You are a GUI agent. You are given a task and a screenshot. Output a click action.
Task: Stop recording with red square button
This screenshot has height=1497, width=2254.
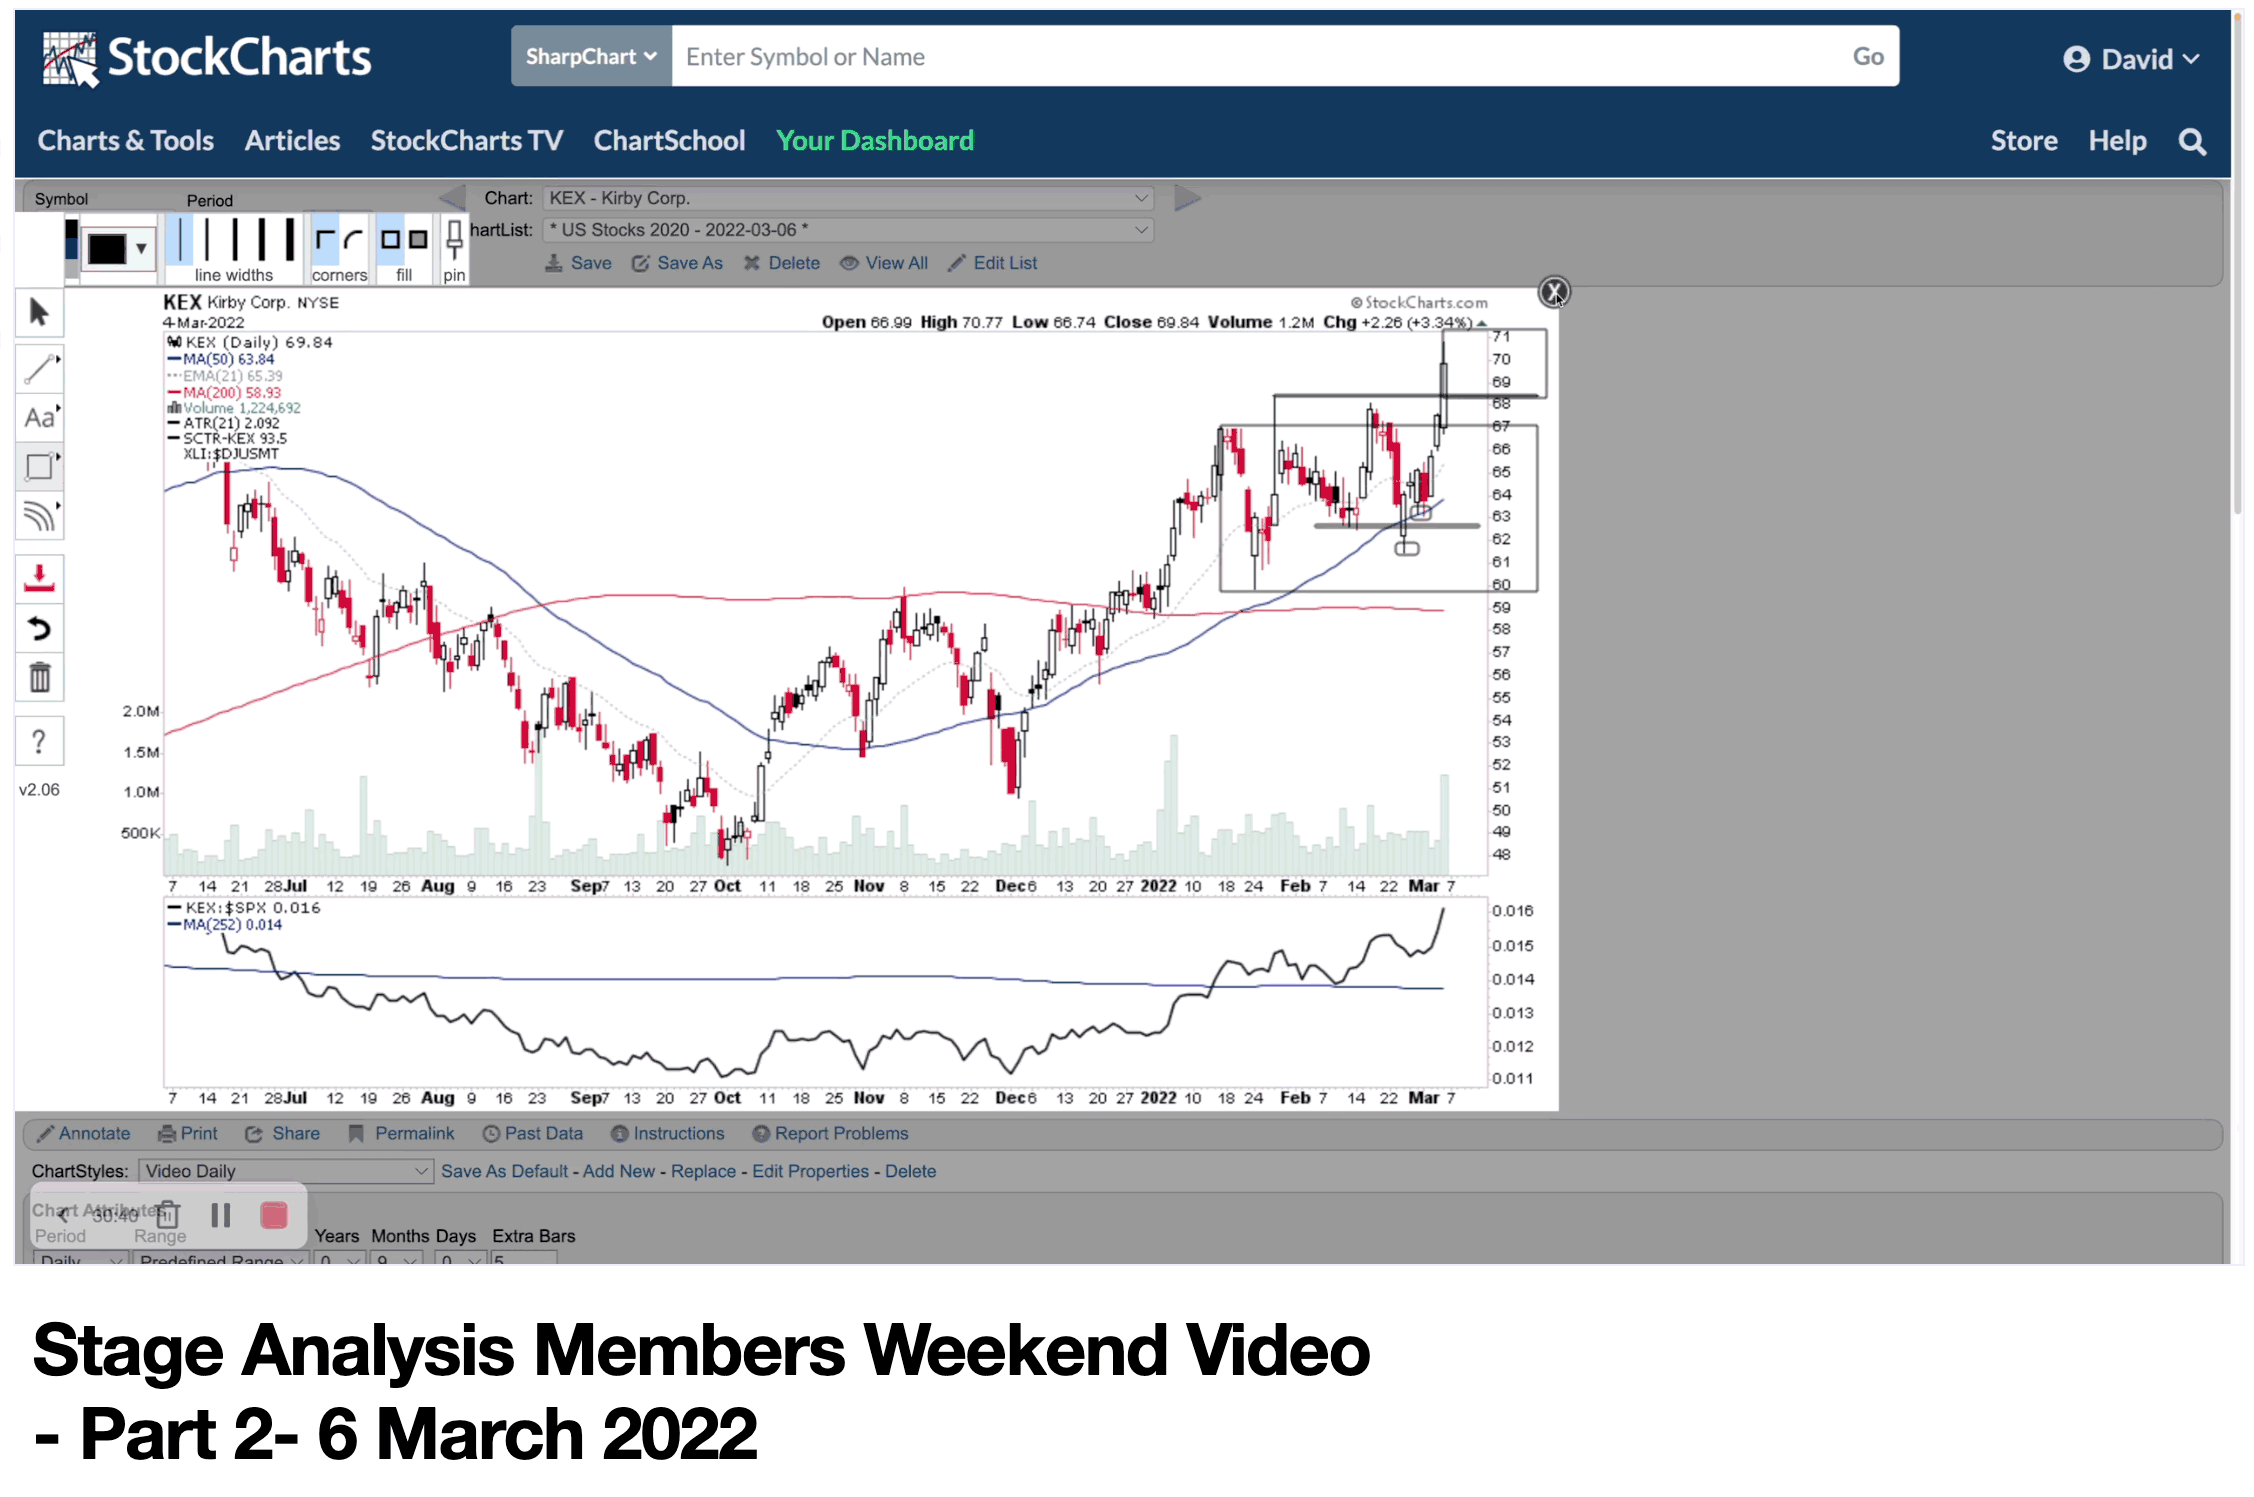pos(274,1215)
